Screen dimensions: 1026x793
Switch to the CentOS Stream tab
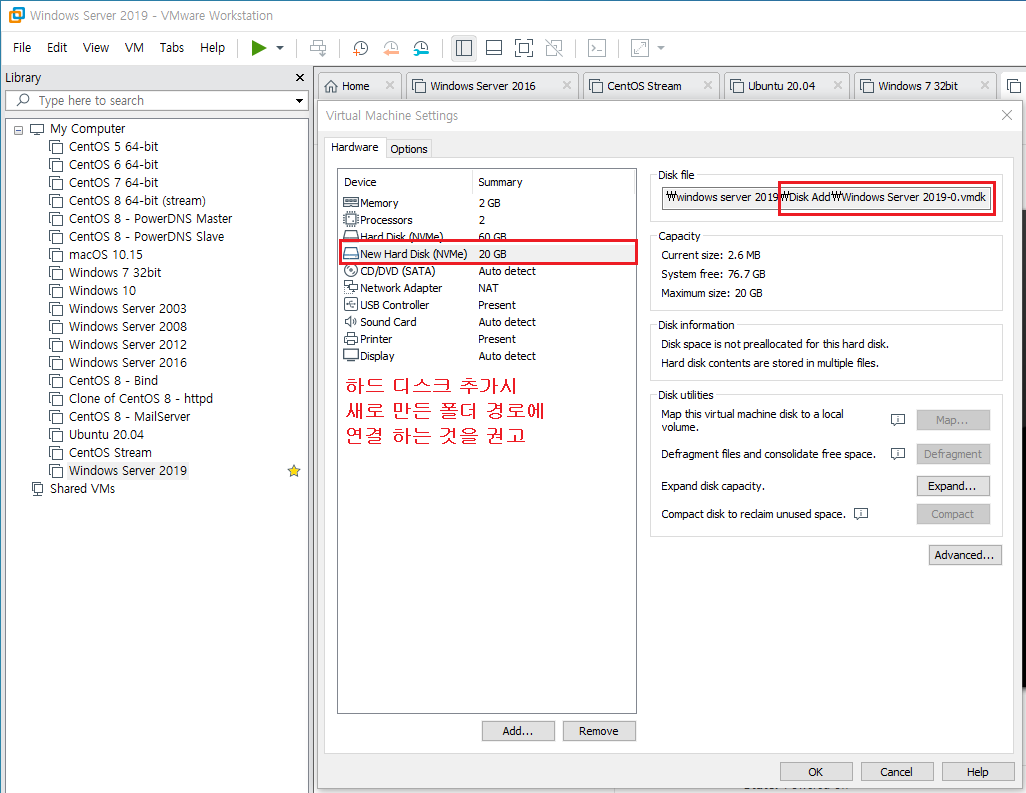coord(644,86)
